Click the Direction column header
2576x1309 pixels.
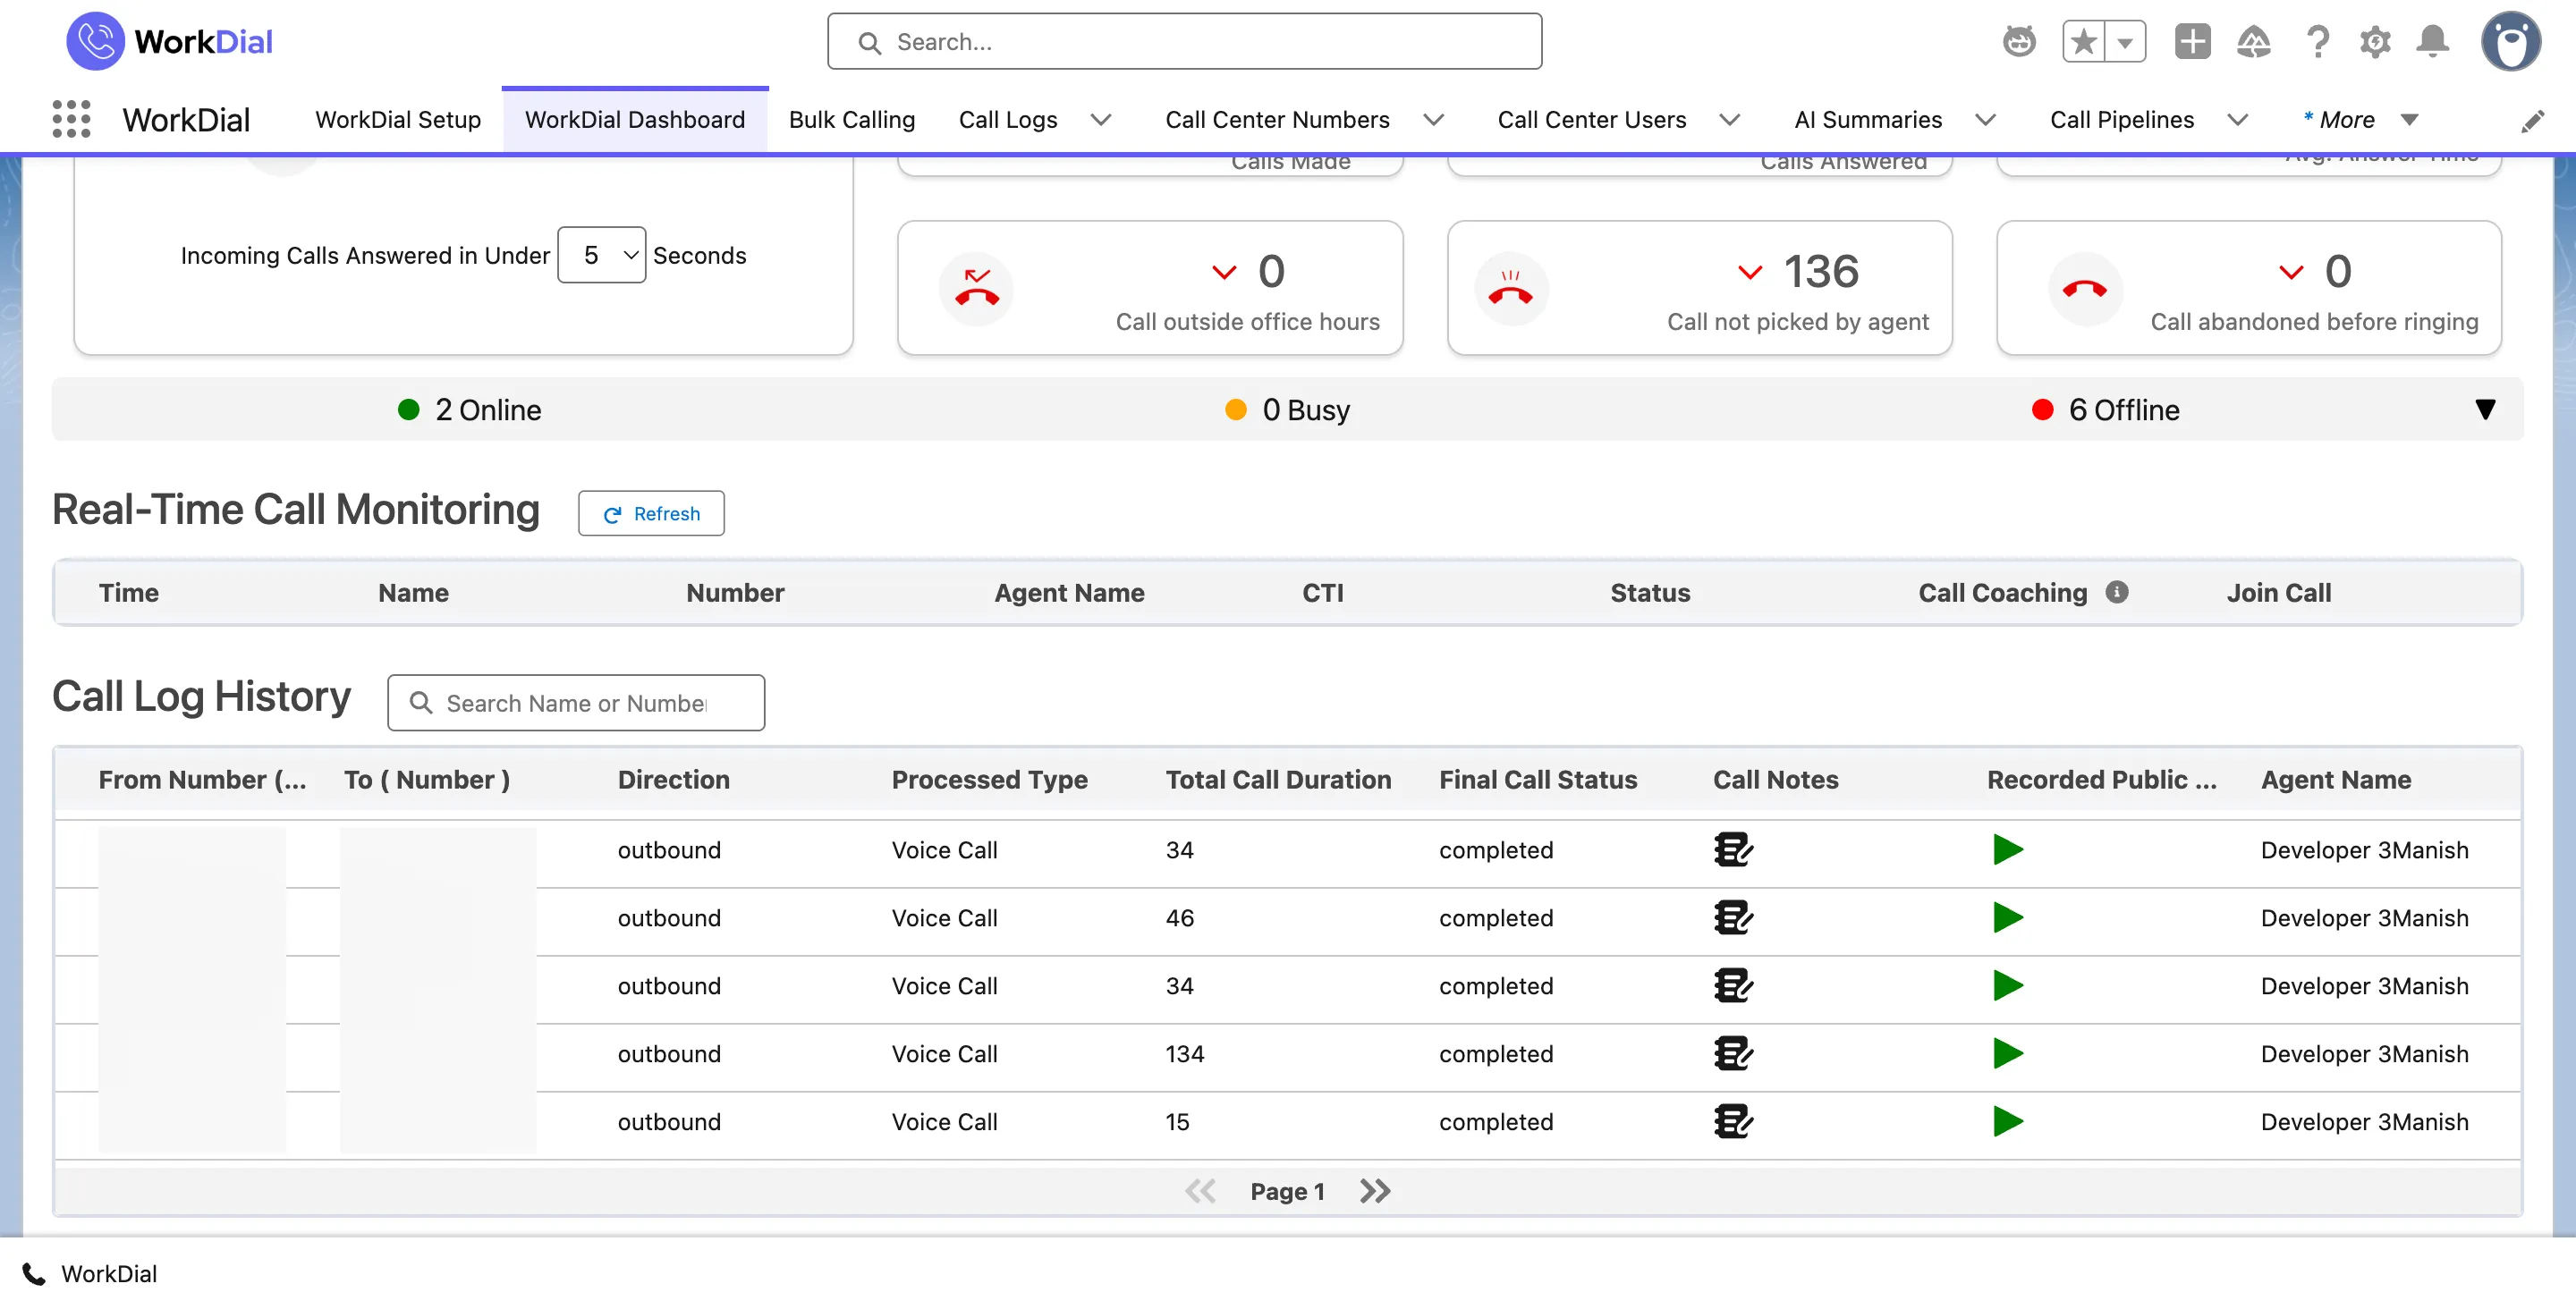[673, 779]
